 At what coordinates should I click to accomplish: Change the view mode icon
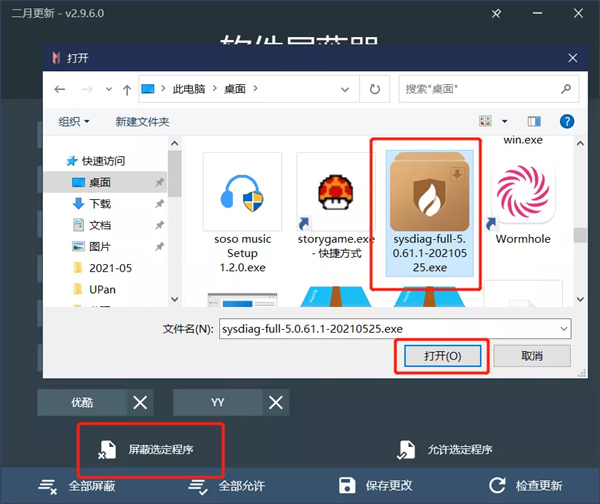[x=485, y=121]
